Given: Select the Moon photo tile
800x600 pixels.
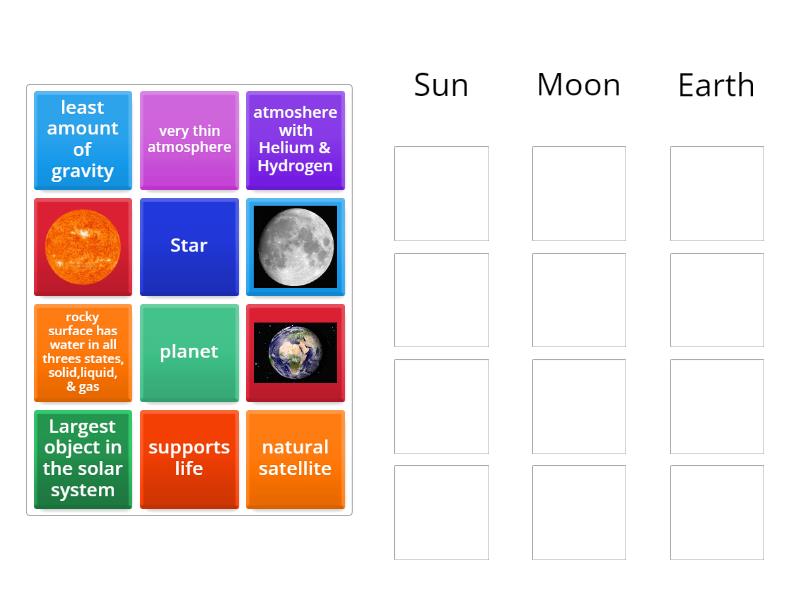Looking at the screenshot, I should (295, 246).
